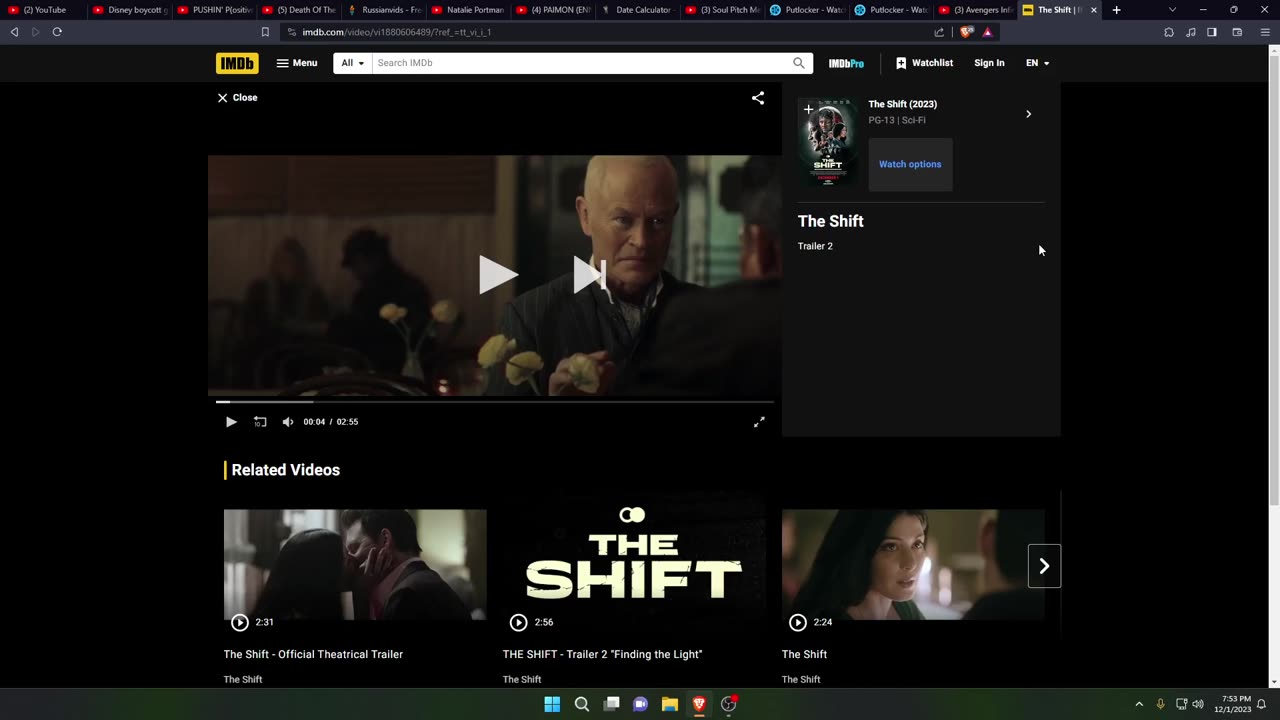
Task: Open the 2:24 The Shift video thumbnail
Action: point(913,565)
